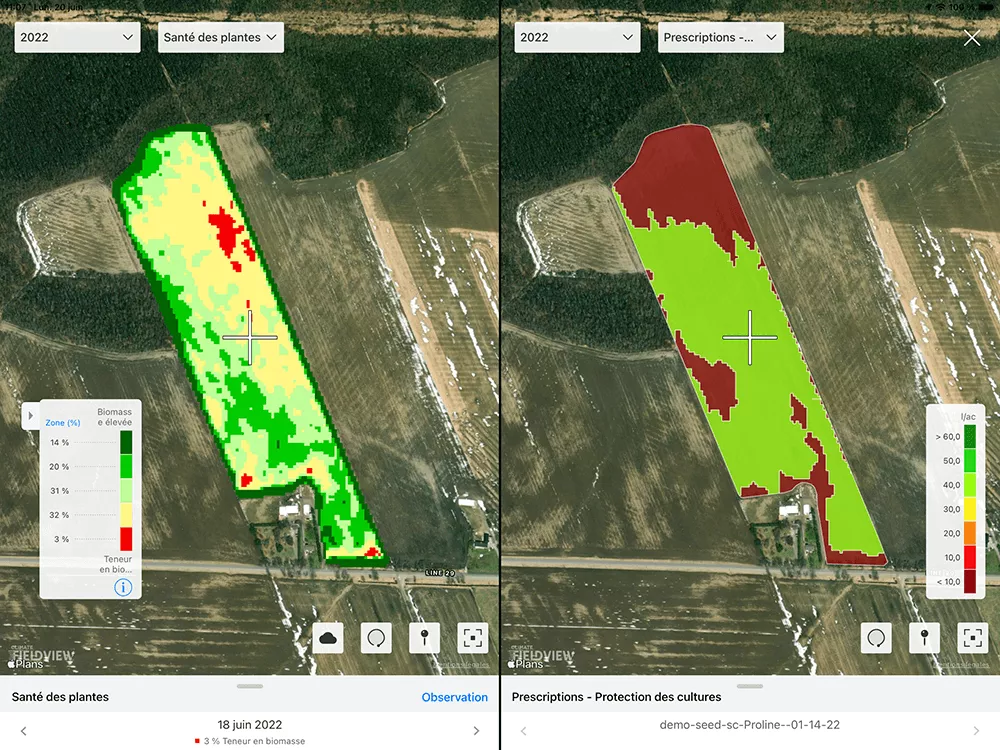Close the split-screen comparison view
1000x750 pixels.
[x=972, y=38]
